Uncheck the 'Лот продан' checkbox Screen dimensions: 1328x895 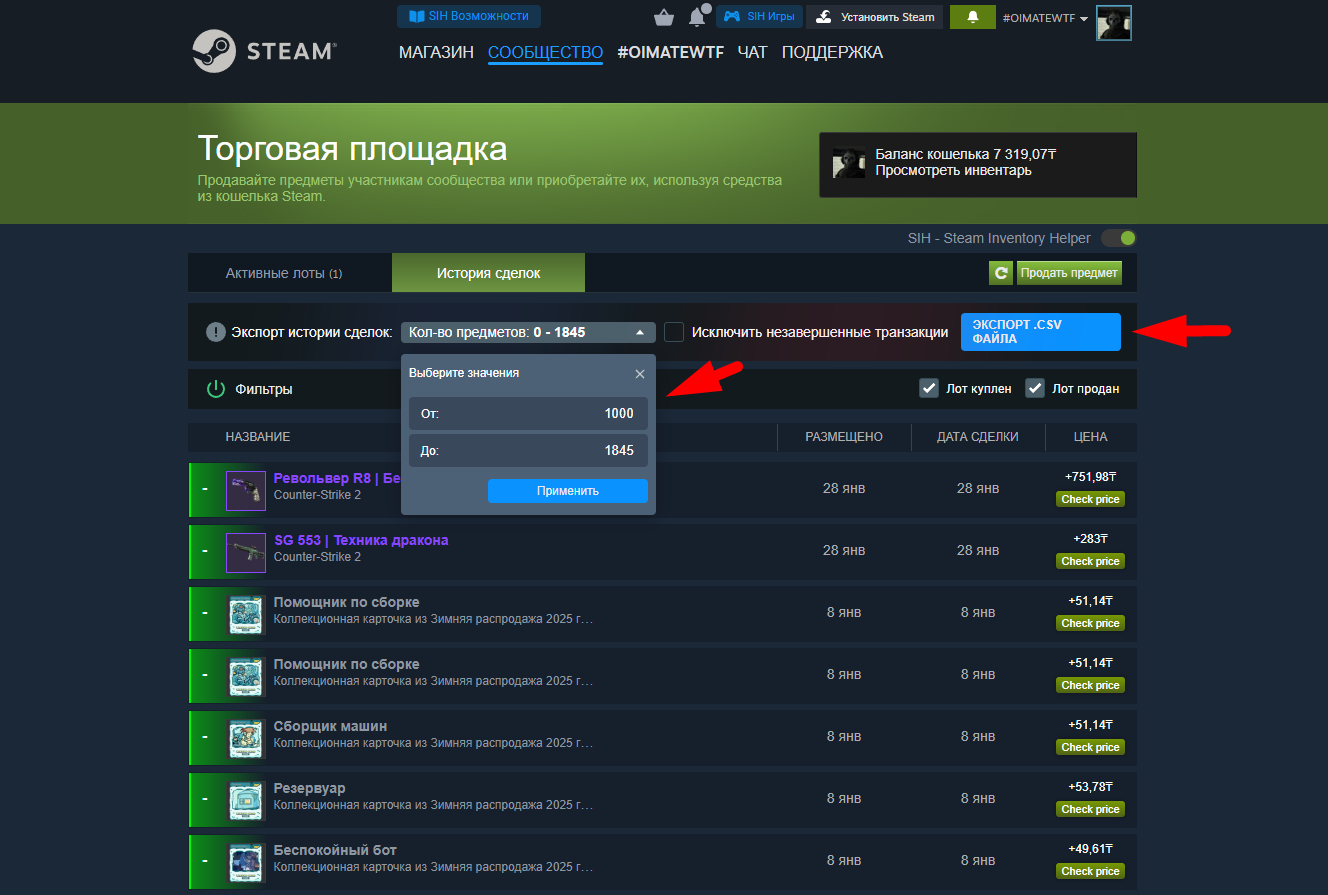[1035, 388]
